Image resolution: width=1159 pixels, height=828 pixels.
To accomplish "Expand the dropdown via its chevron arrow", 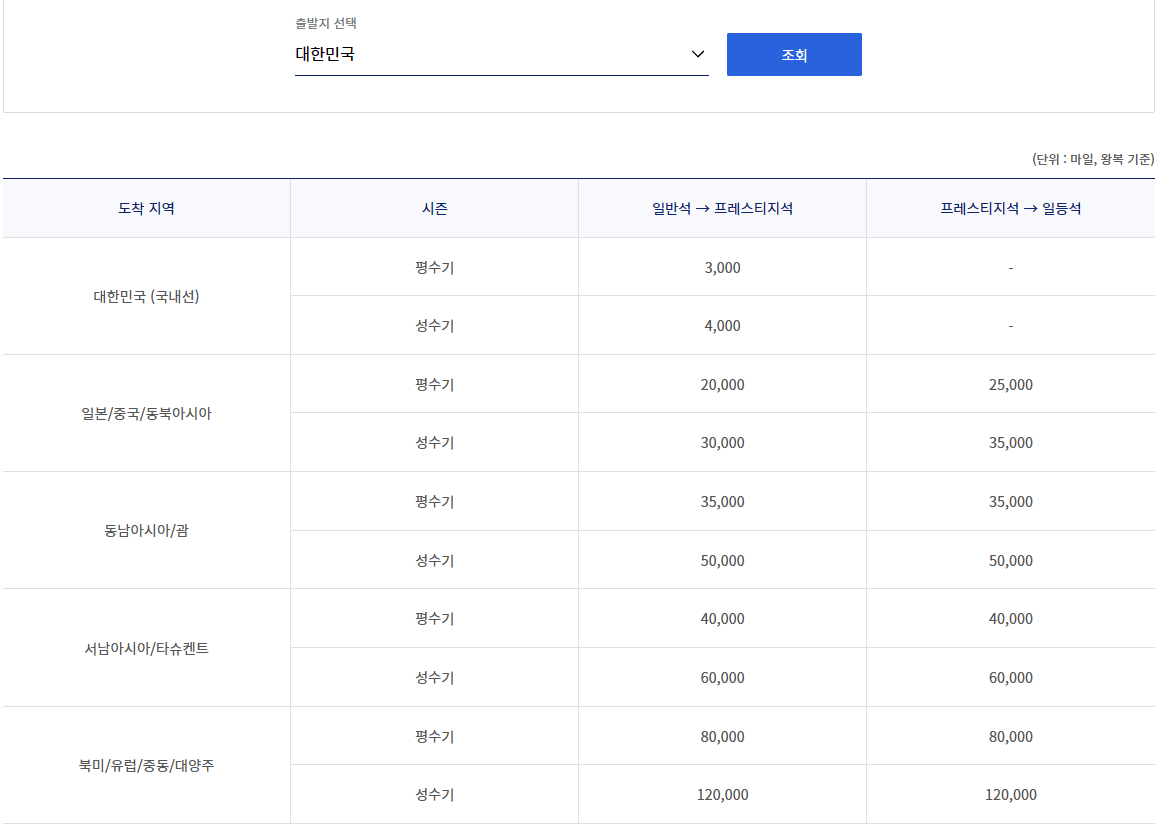I will click(697, 55).
